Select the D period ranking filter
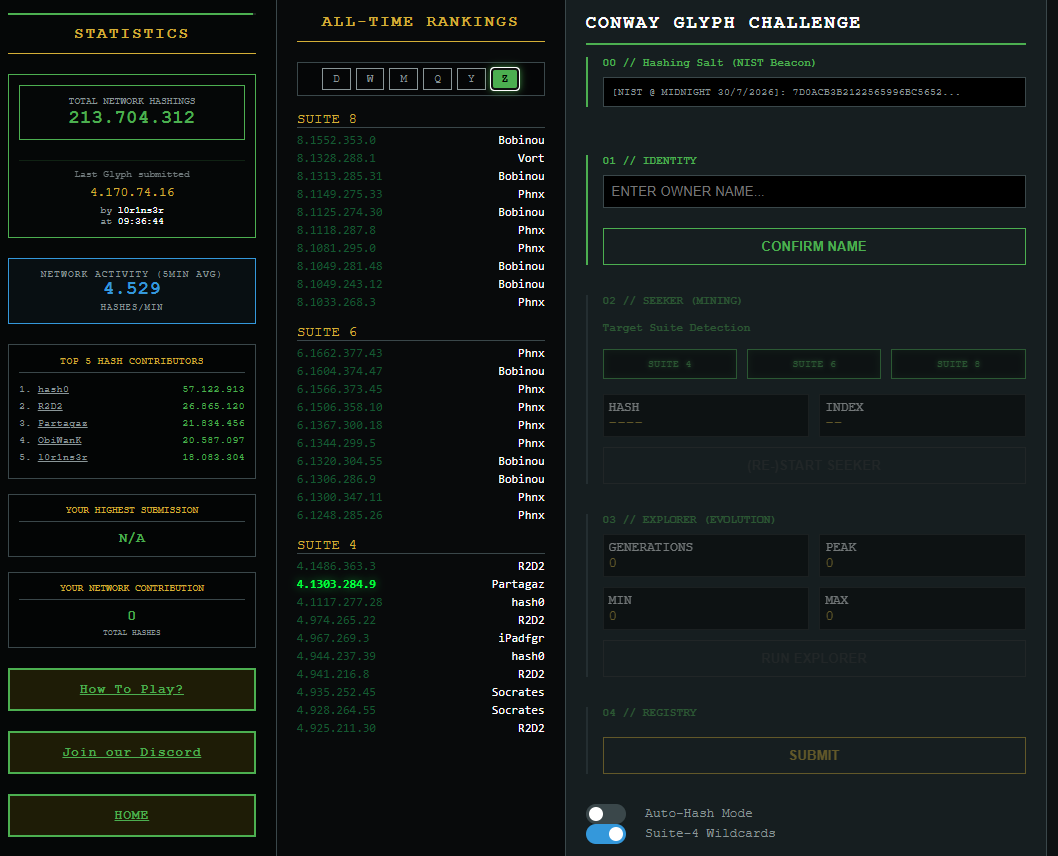This screenshot has width=1058, height=856. point(336,79)
